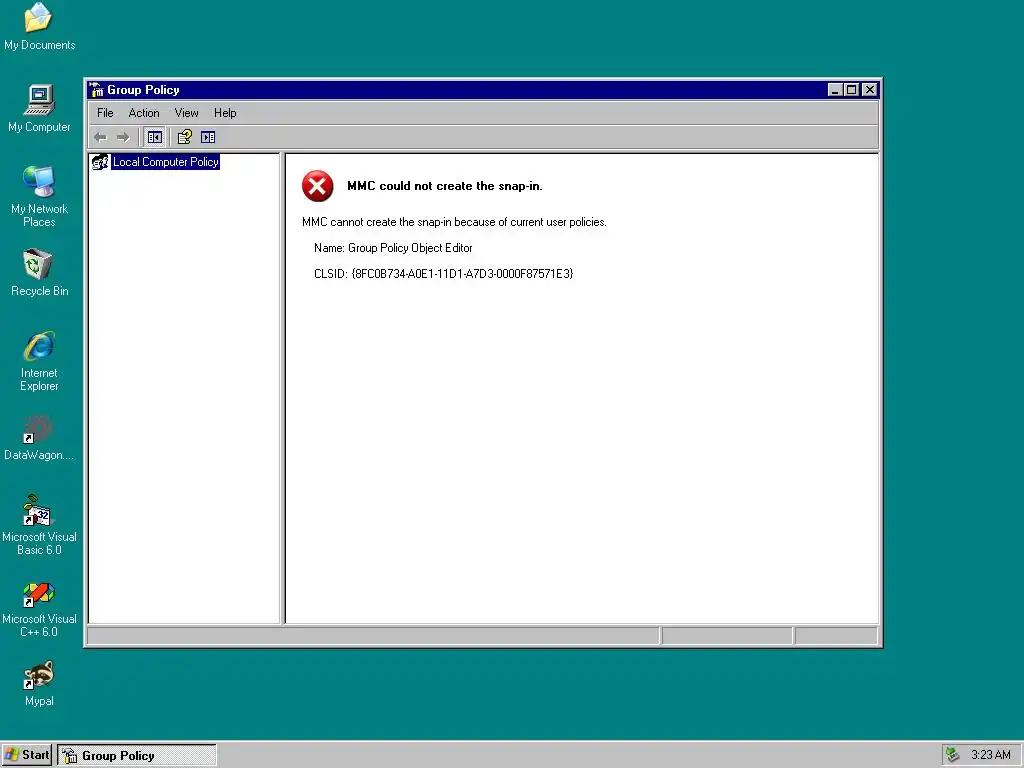Viewport: 1024px width, 768px height.
Task: Maximize the Group Policy window
Action: click(852, 89)
